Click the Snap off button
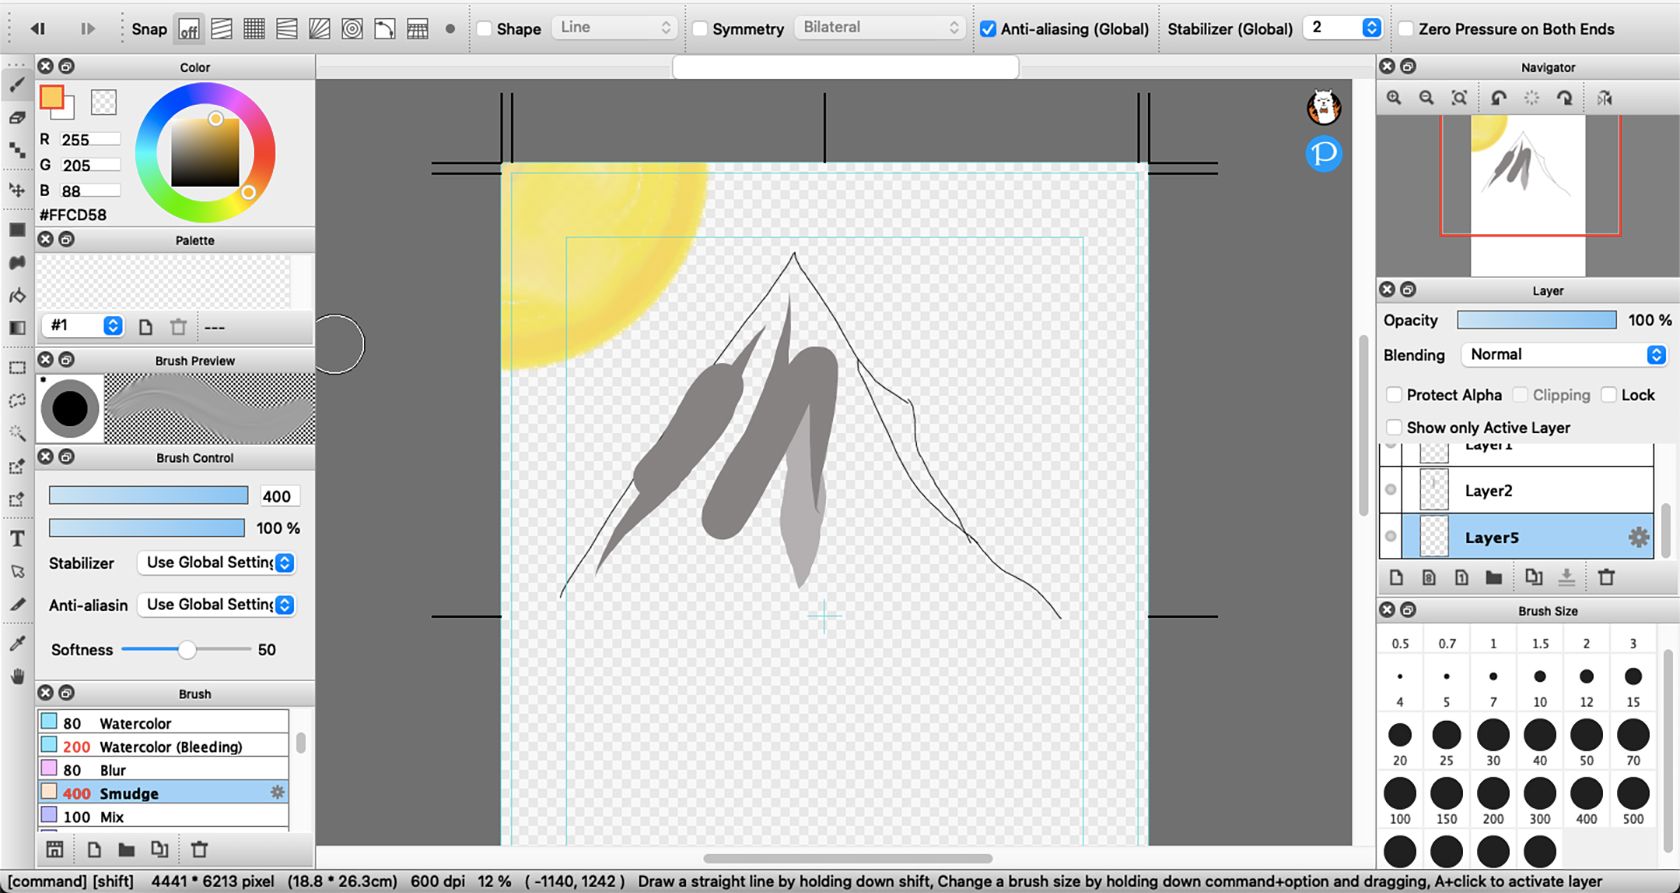This screenshot has height=893, width=1680. point(188,29)
